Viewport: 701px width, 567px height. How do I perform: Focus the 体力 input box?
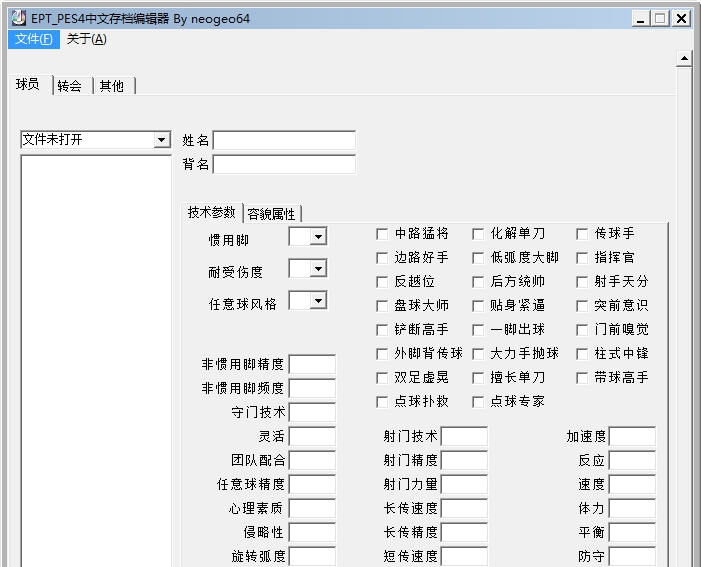tap(632, 508)
